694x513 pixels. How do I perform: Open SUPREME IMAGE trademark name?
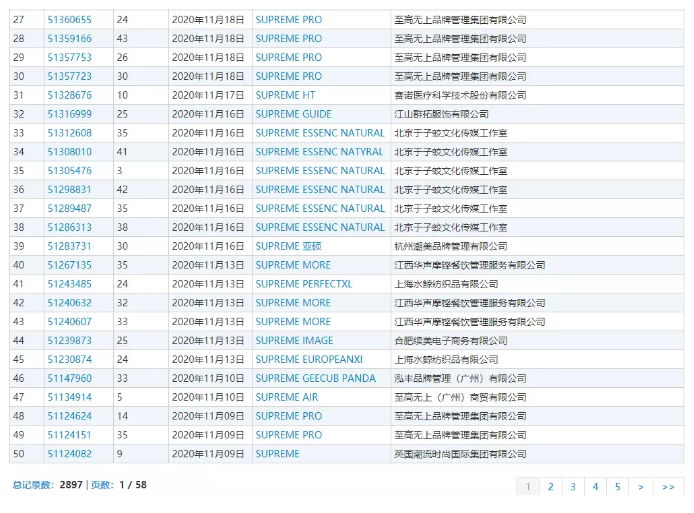(294, 341)
